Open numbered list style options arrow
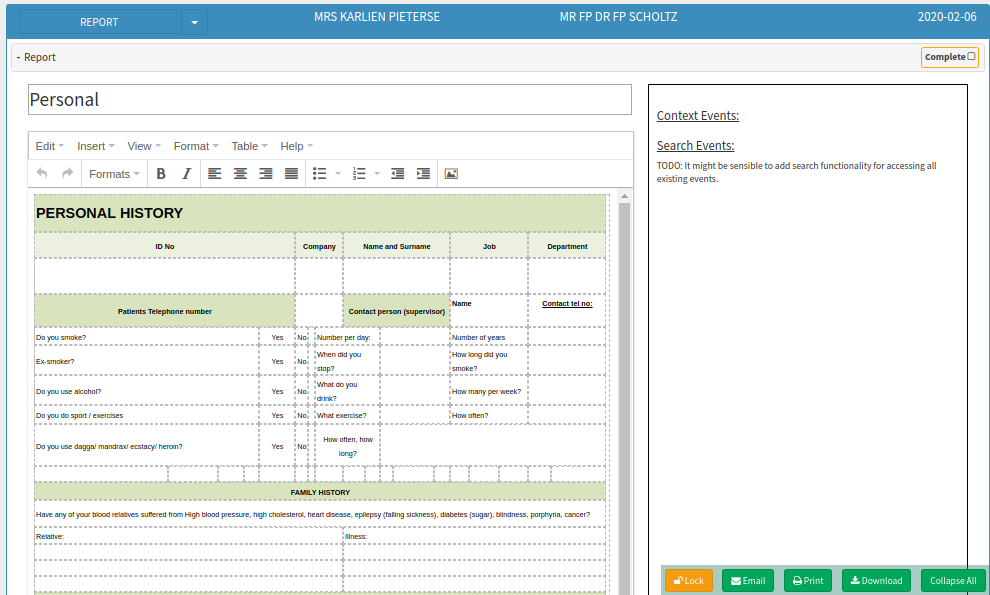Screen dimensions: 990x595 (x=377, y=174)
